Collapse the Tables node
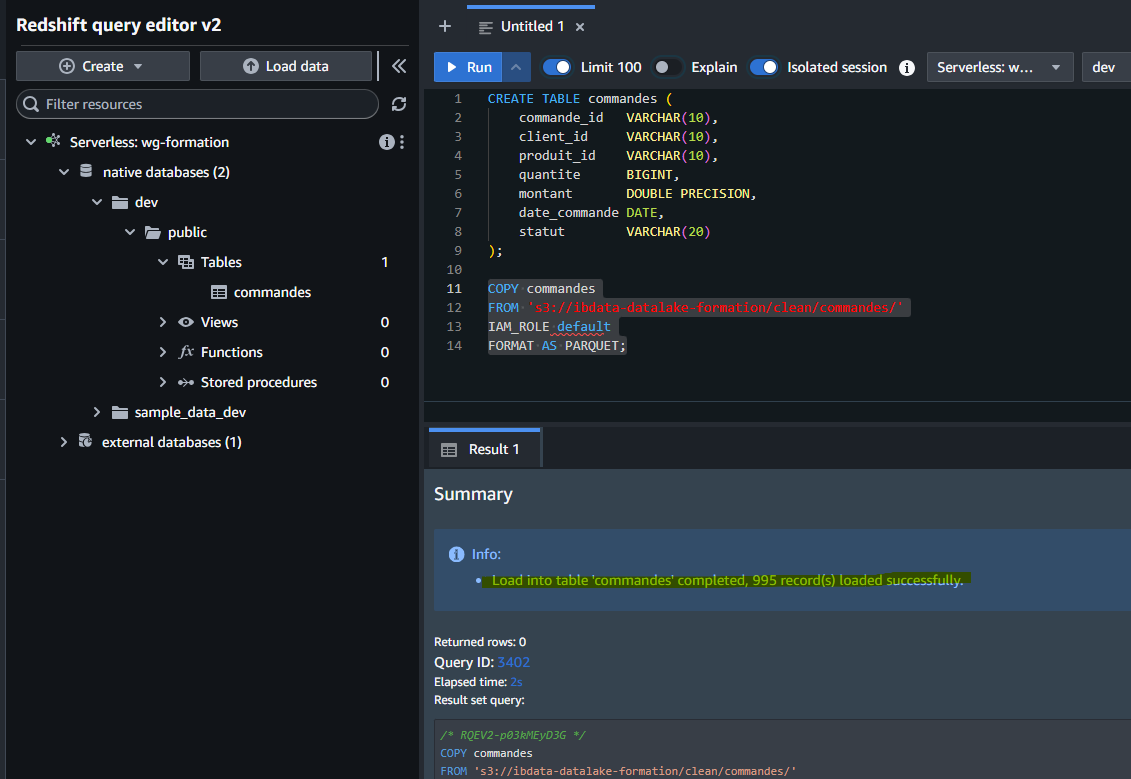The image size is (1131, 779). tap(163, 262)
